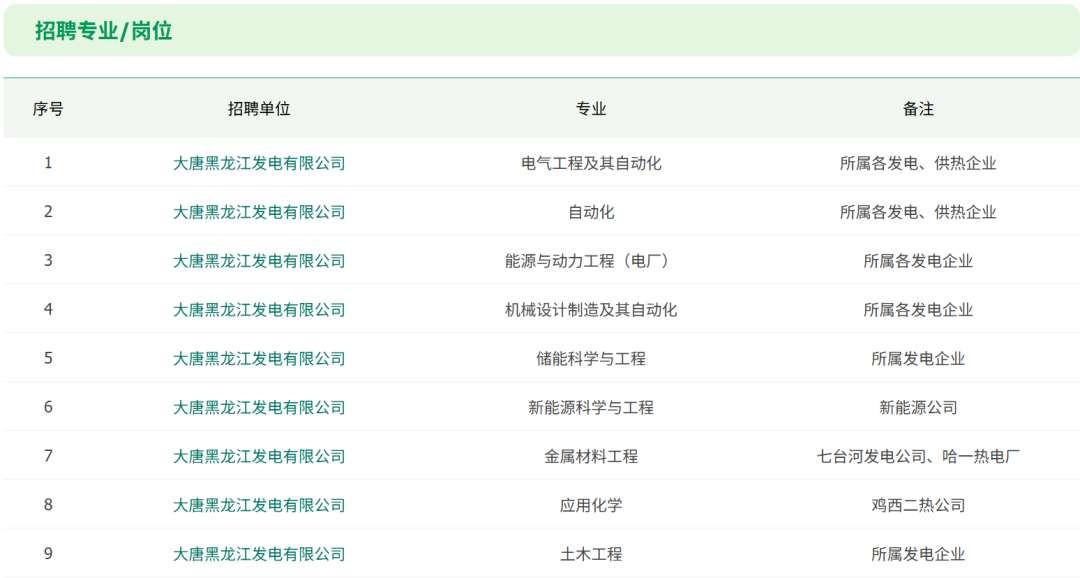The width and height of the screenshot is (1080, 578).
Task: Click the 机械设计制造及其自动化 major entry
Action: (591, 310)
